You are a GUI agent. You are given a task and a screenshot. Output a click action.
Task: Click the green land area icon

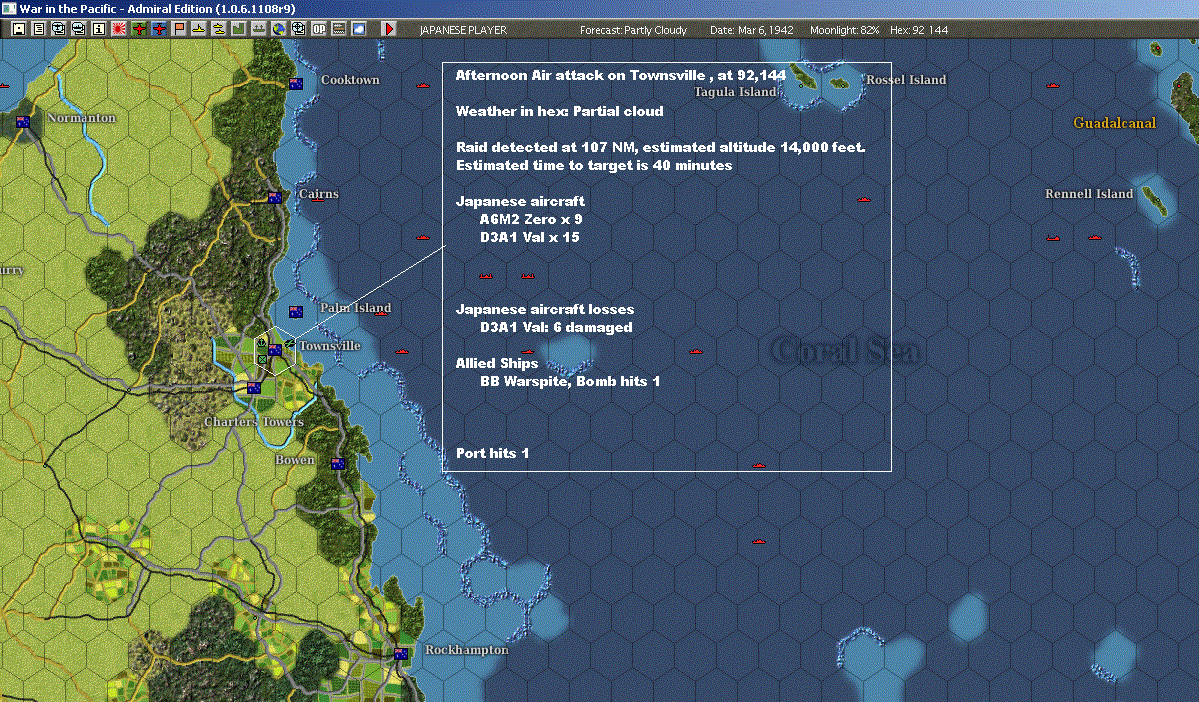pyautogui.click(x=239, y=29)
